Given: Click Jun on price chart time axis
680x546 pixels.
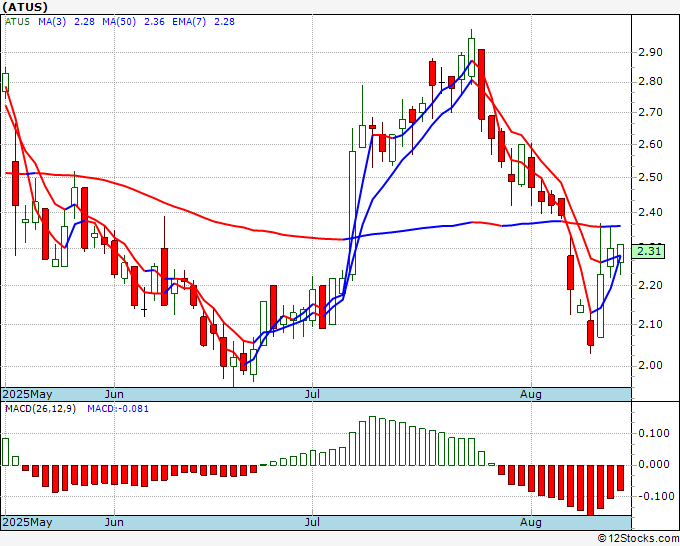Looking at the screenshot, I should 114,394.
